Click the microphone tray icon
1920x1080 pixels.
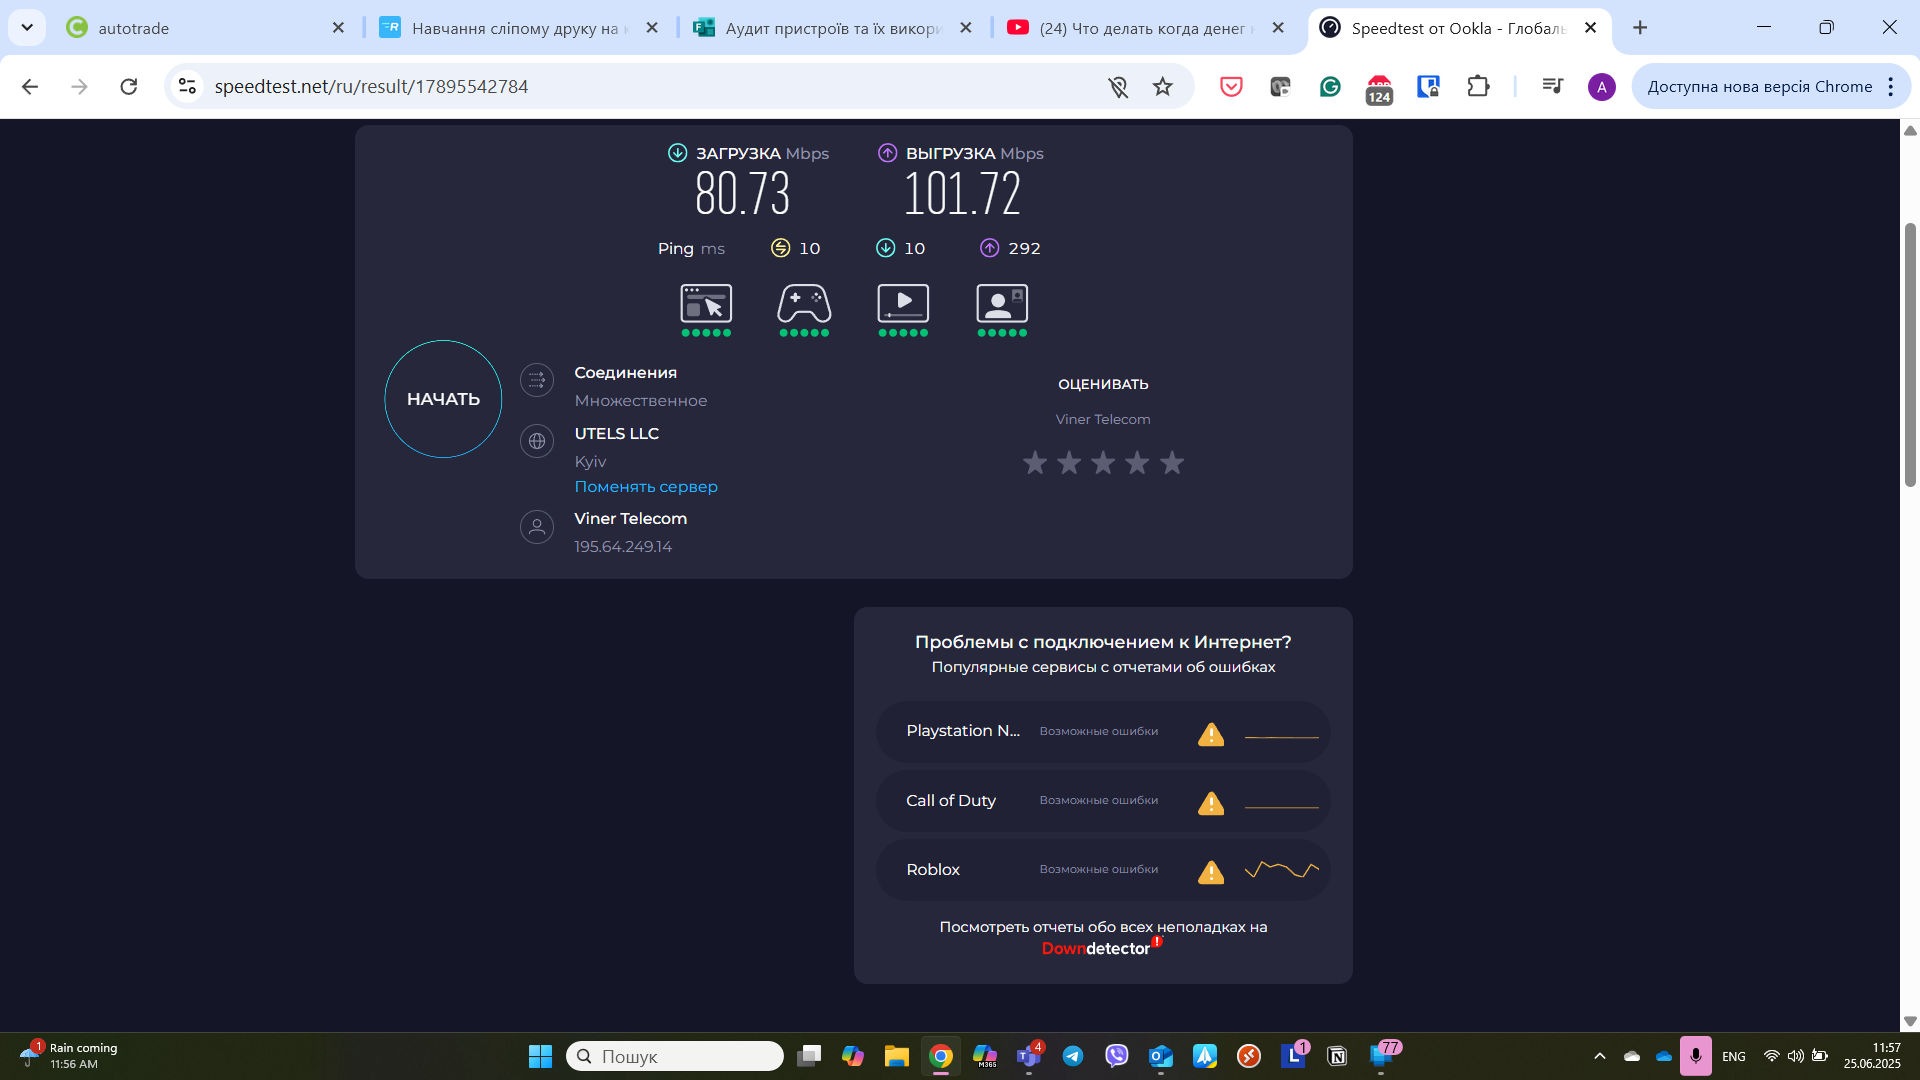tap(1695, 1056)
